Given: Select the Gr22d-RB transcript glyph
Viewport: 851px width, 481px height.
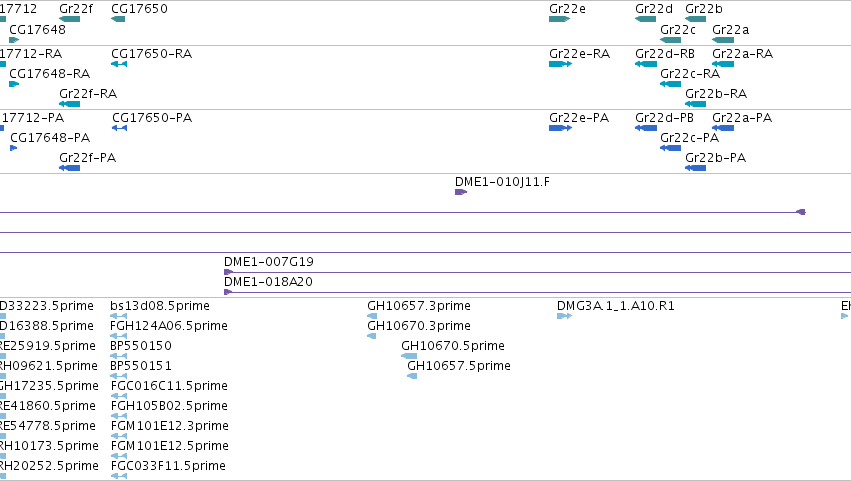Looking at the screenshot, I should (646, 64).
